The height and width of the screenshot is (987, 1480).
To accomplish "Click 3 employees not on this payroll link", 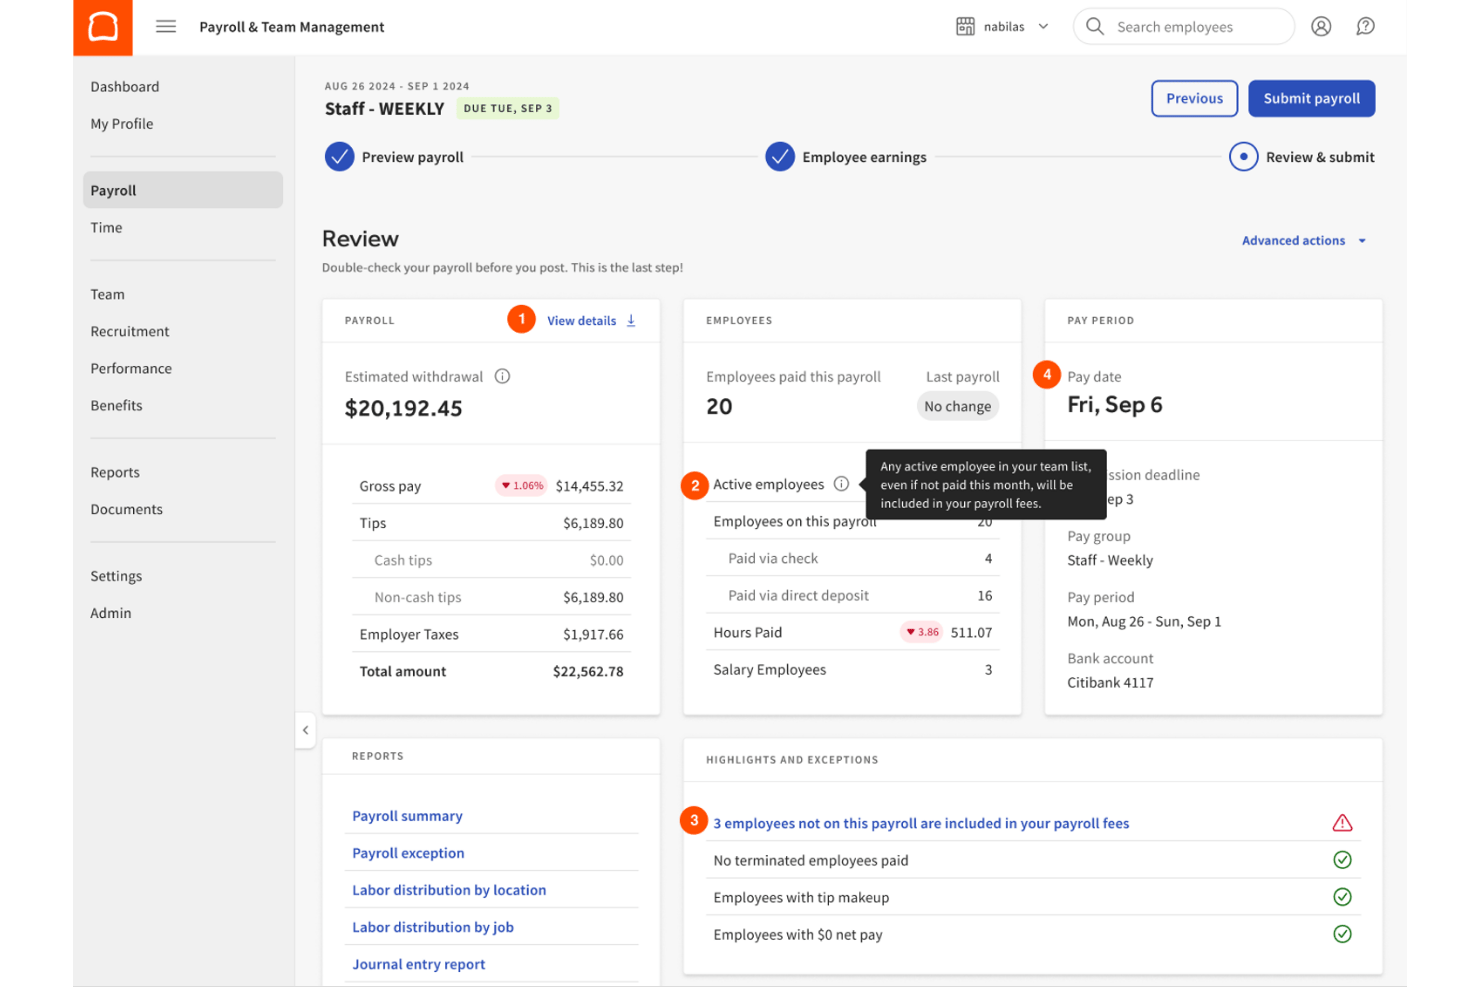I will pos(921,824).
